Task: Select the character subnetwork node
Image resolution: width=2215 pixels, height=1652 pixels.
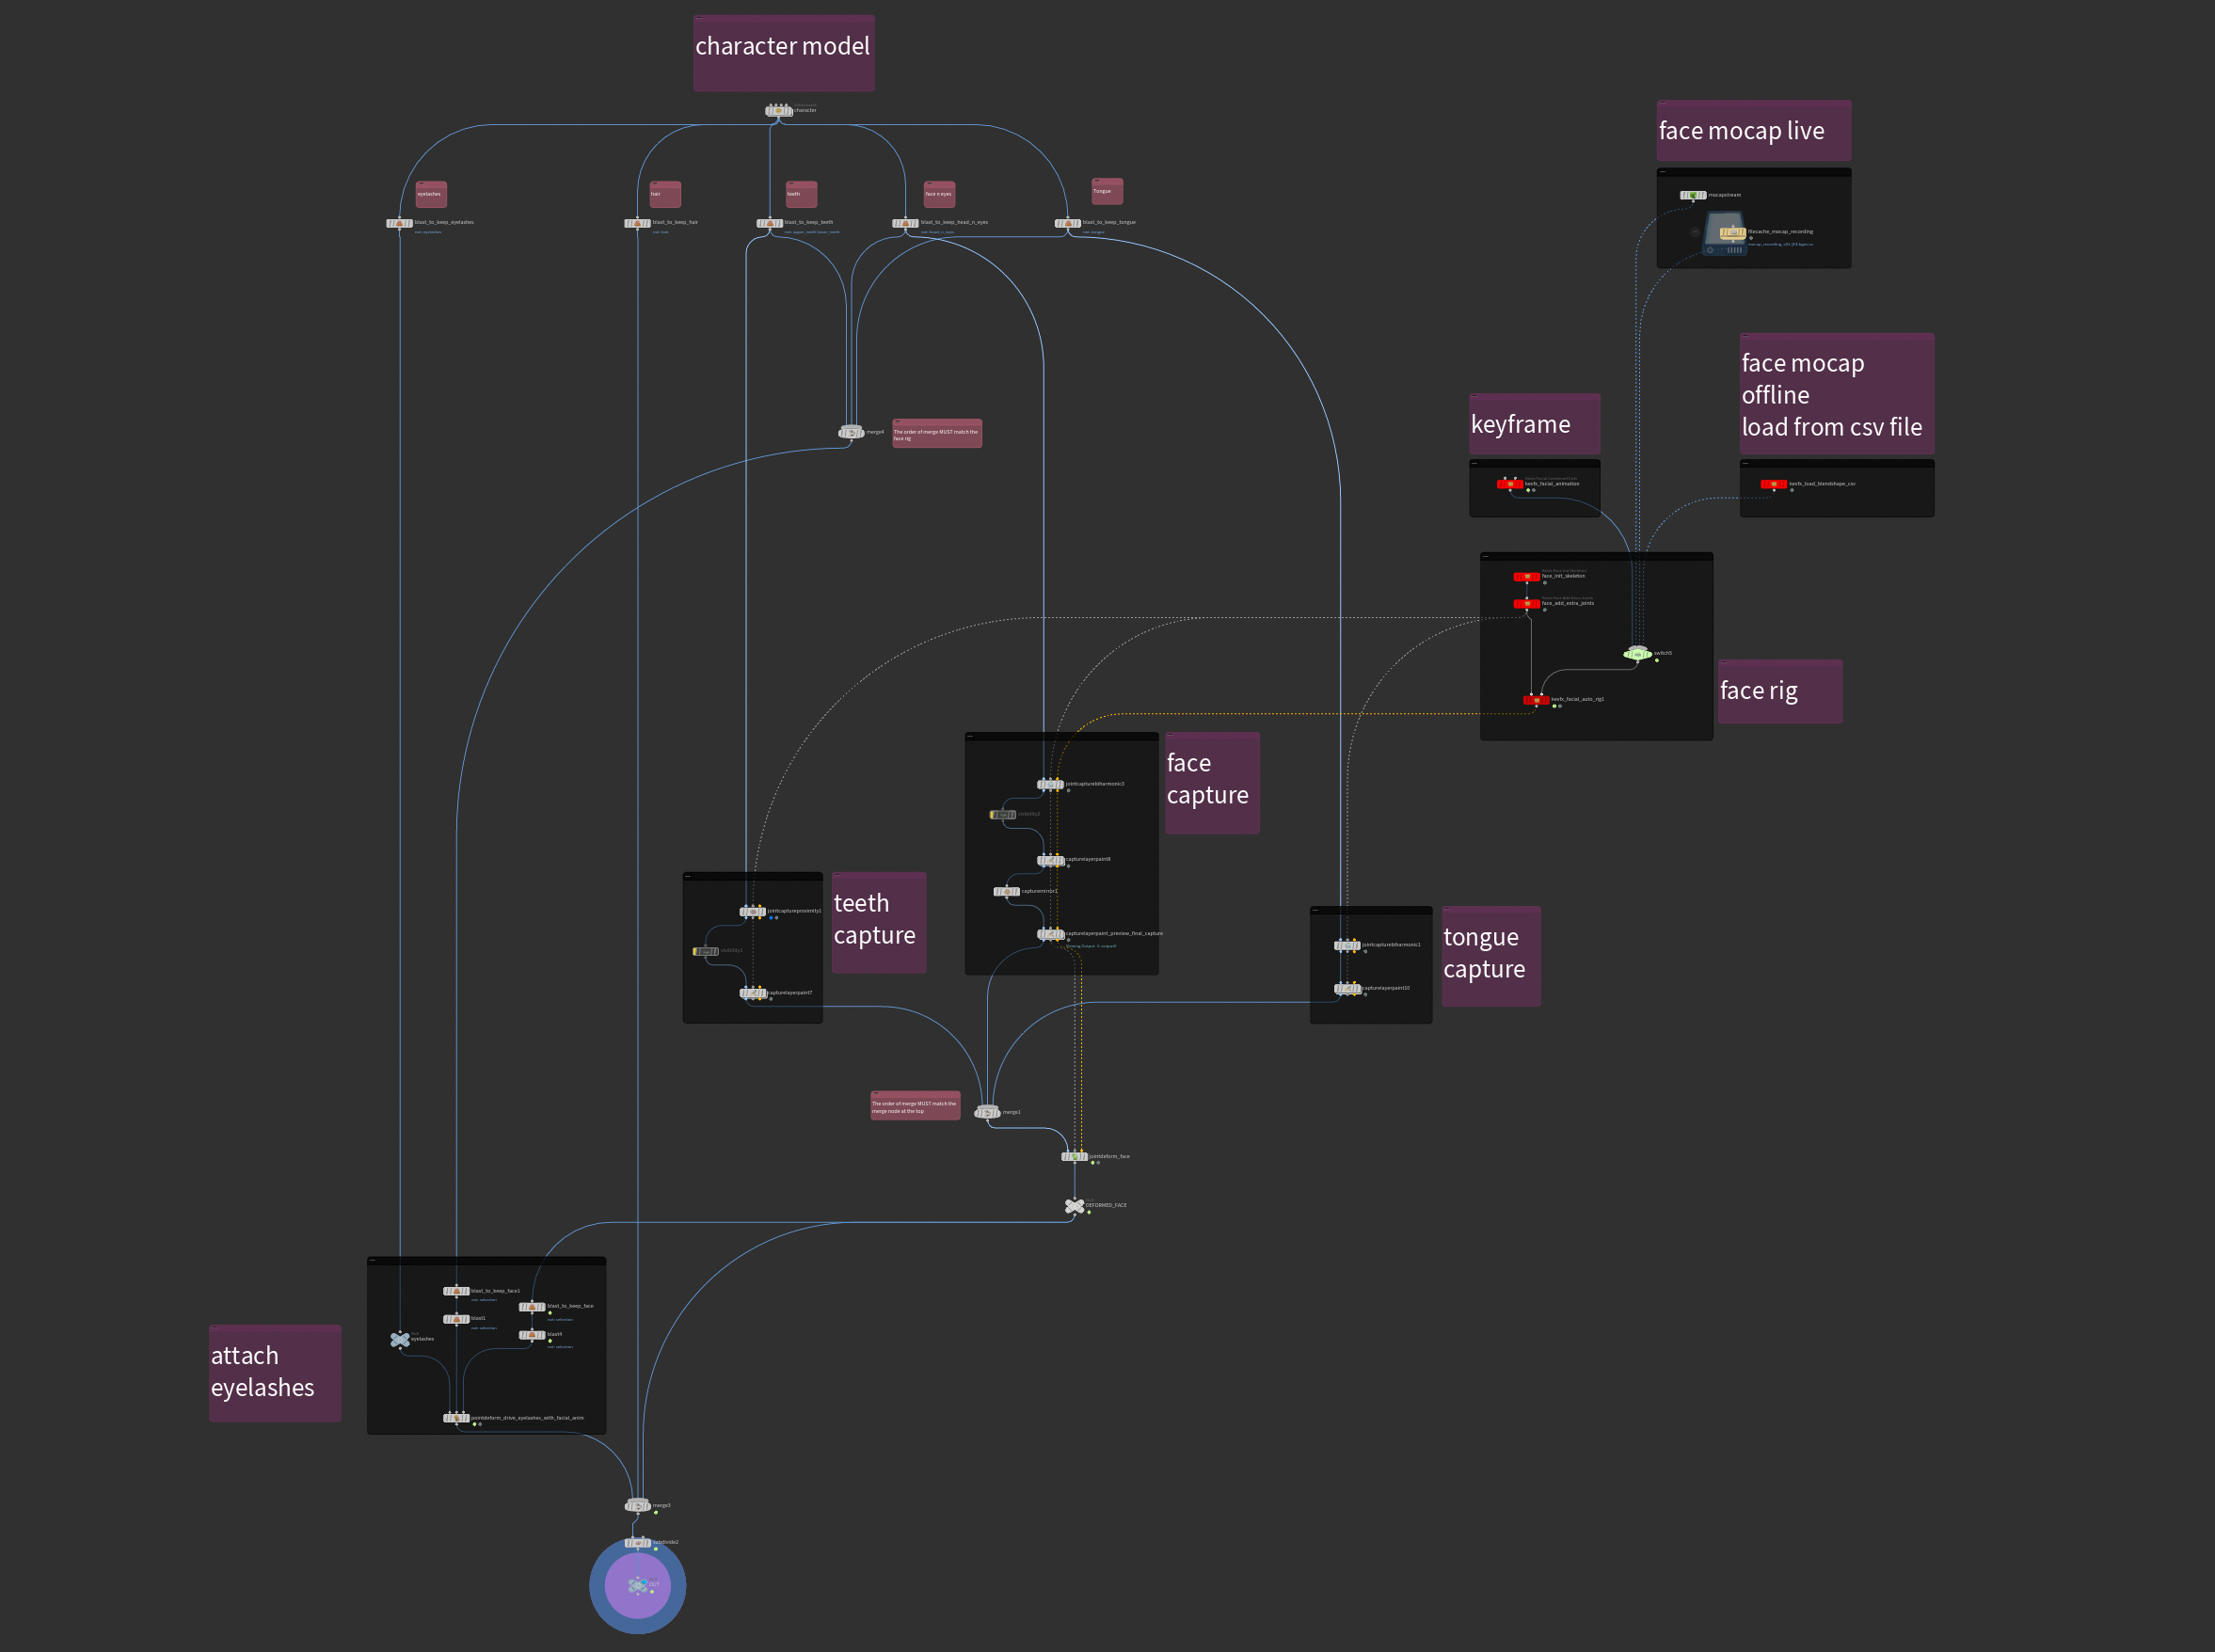Action: [780, 110]
